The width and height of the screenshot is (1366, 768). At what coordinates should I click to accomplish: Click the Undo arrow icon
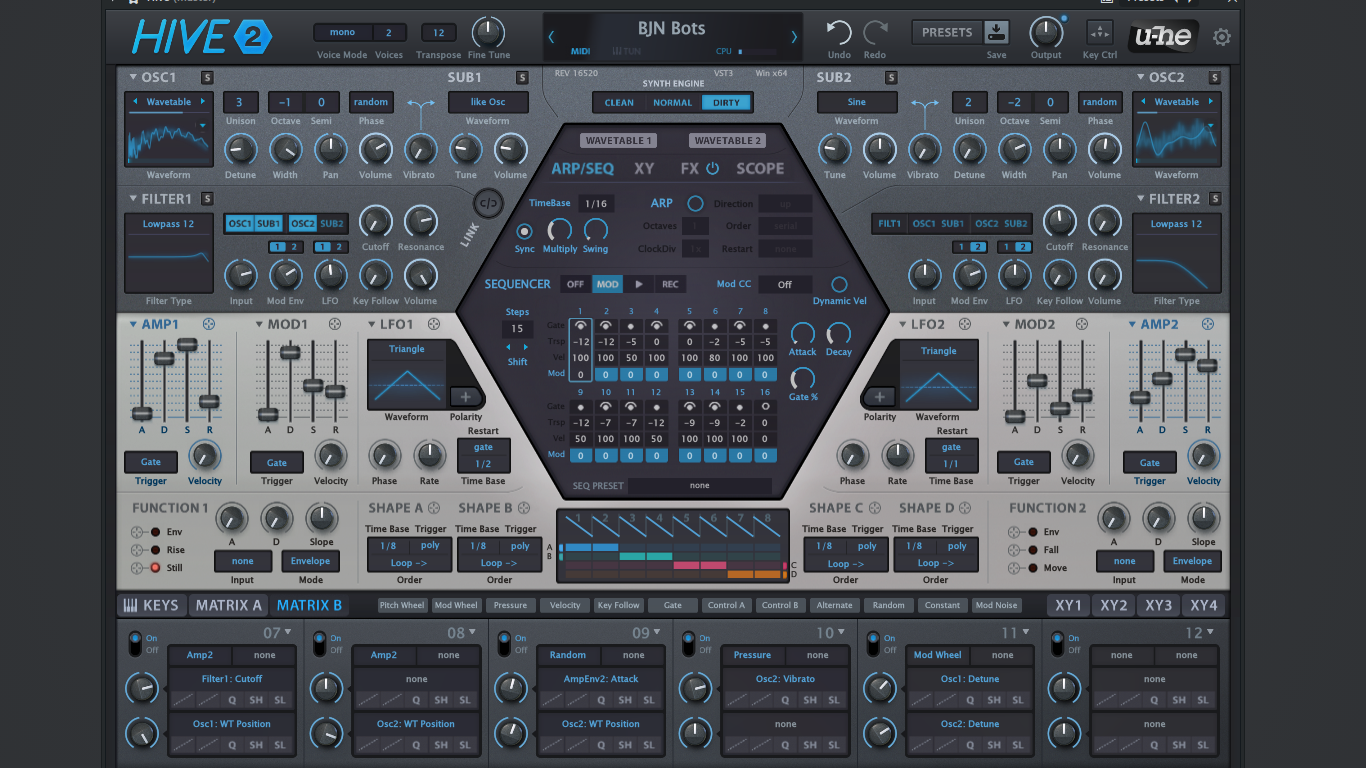click(839, 33)
